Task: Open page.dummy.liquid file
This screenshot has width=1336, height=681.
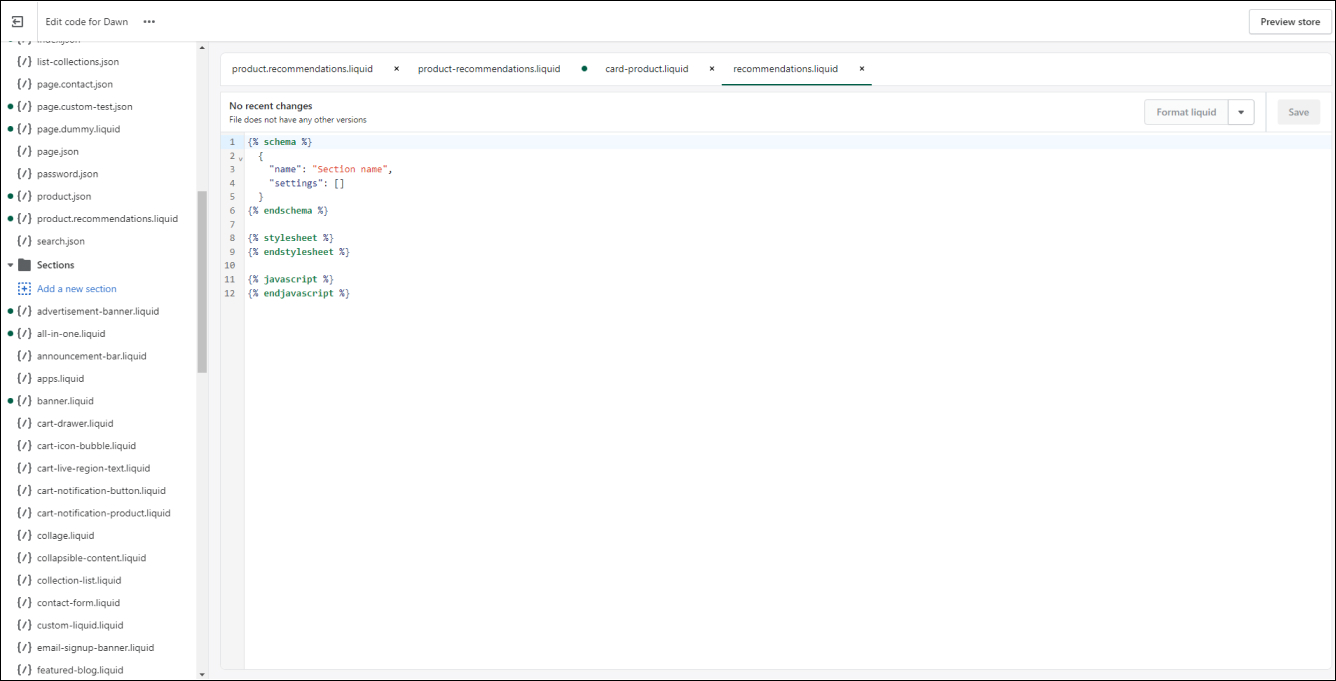Action: click(78, 129)
